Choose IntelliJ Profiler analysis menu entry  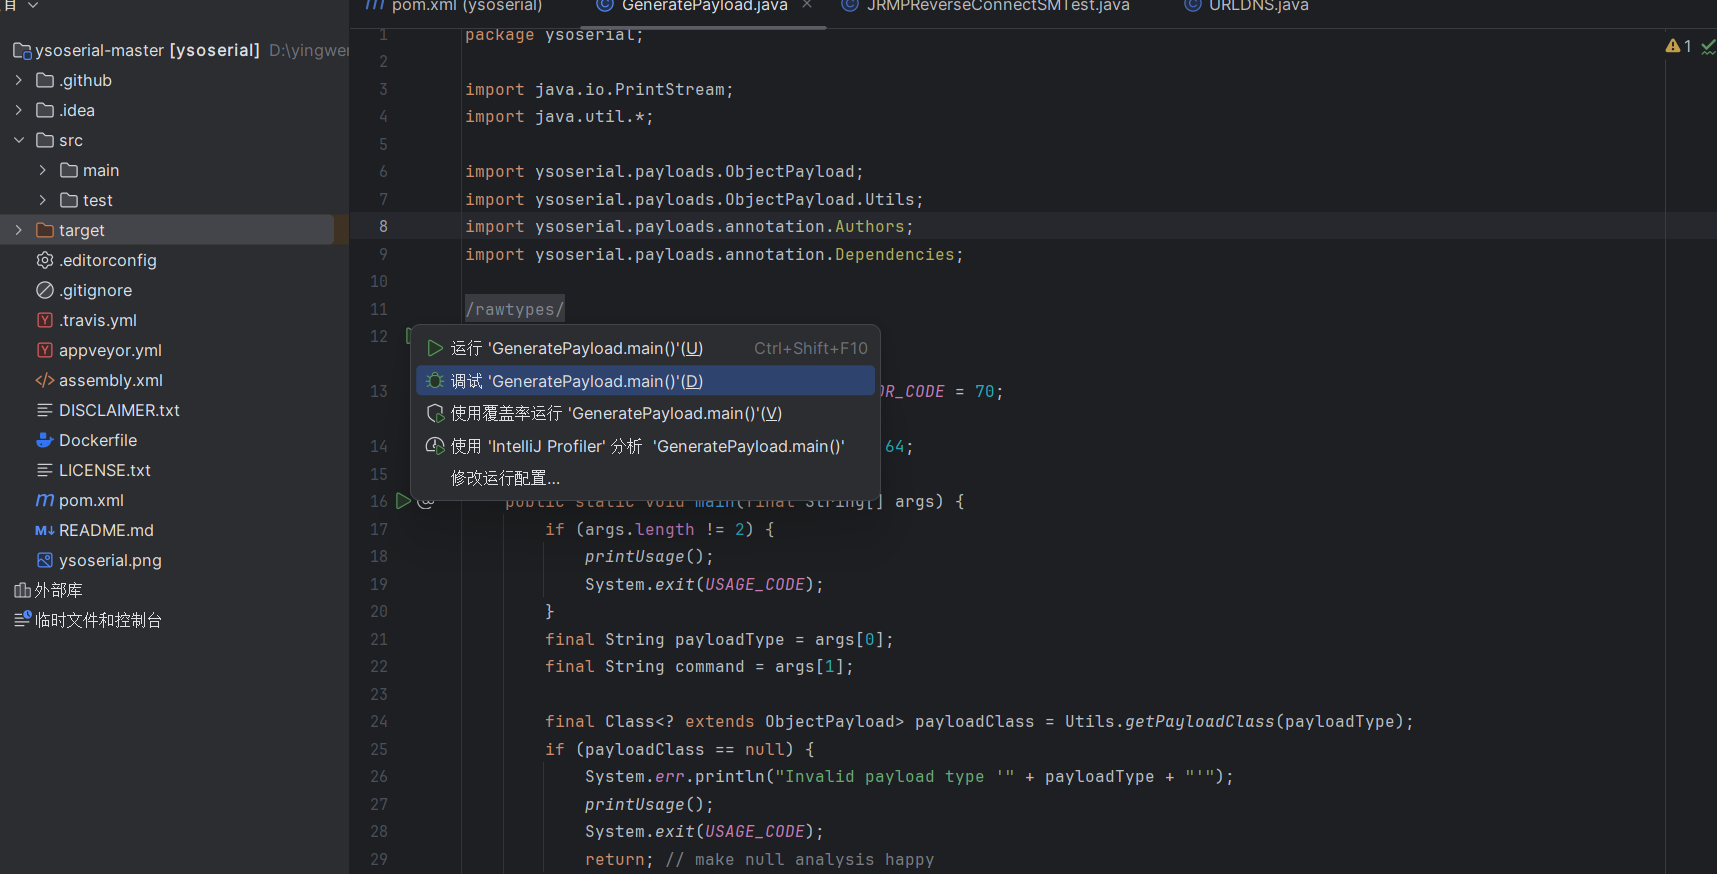pos(646,446)
